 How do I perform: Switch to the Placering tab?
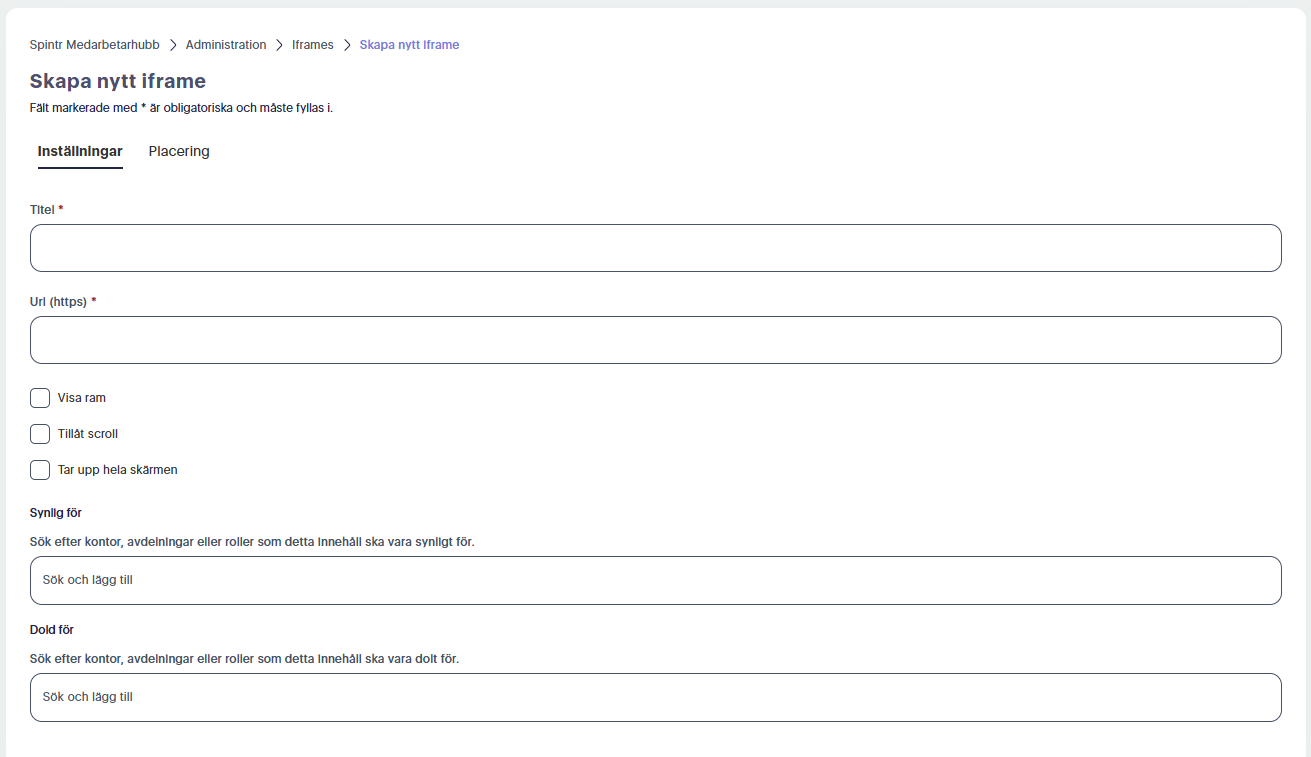(179, 152)
